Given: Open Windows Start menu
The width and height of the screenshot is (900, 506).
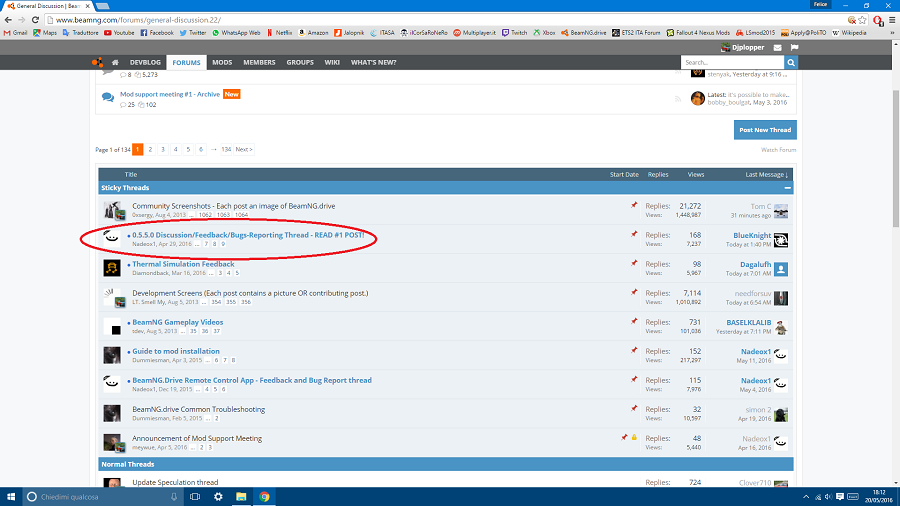Looking at the screenshot, I should [10, 497].
